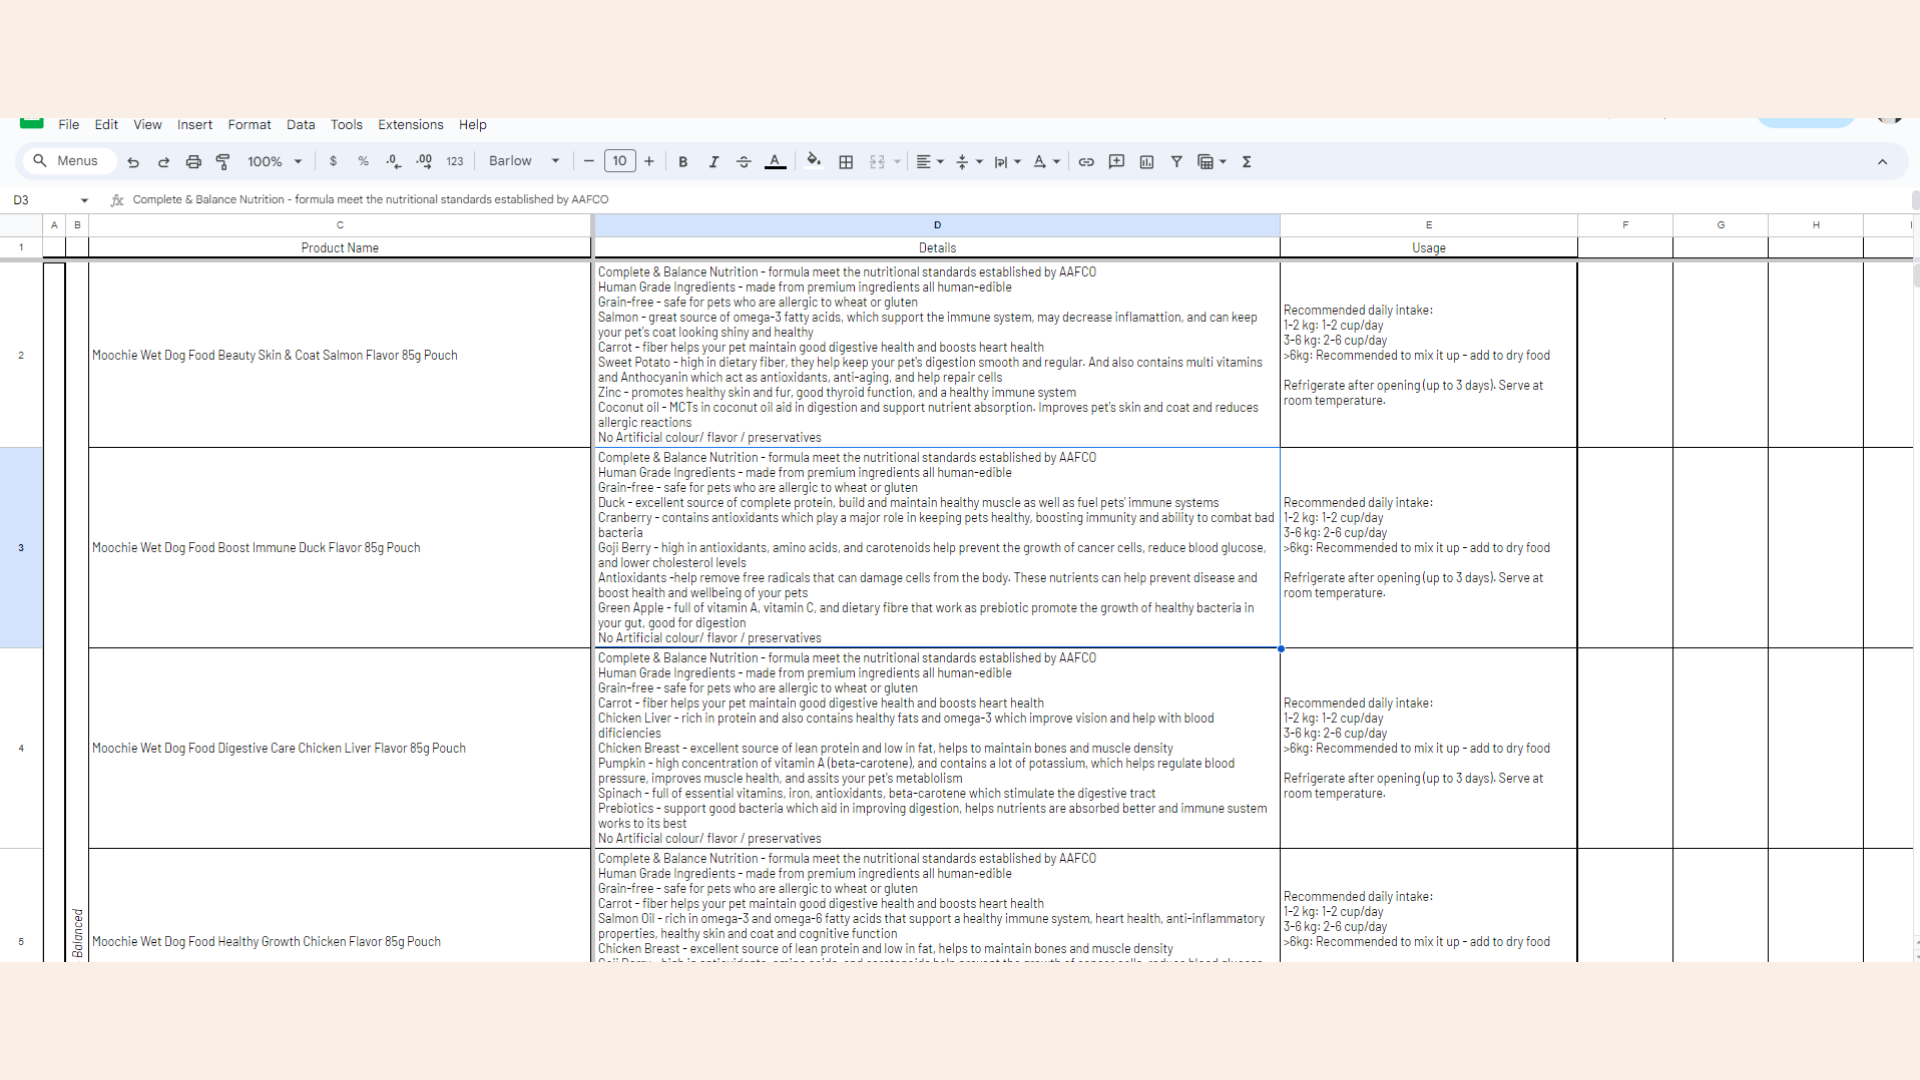Screen dimensions: 1920x1080
Task: Undo the last action
Action: 133,161
